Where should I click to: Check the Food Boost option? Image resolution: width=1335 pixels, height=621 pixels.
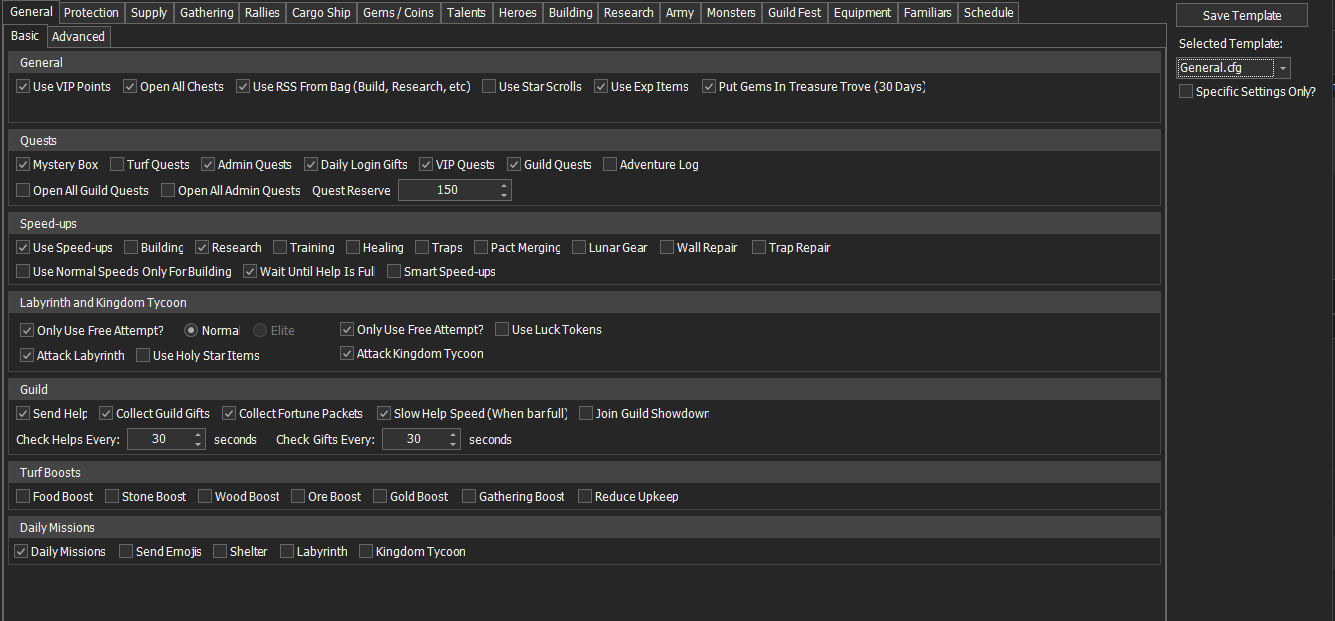pyautogui.click(x=23, y=497)
